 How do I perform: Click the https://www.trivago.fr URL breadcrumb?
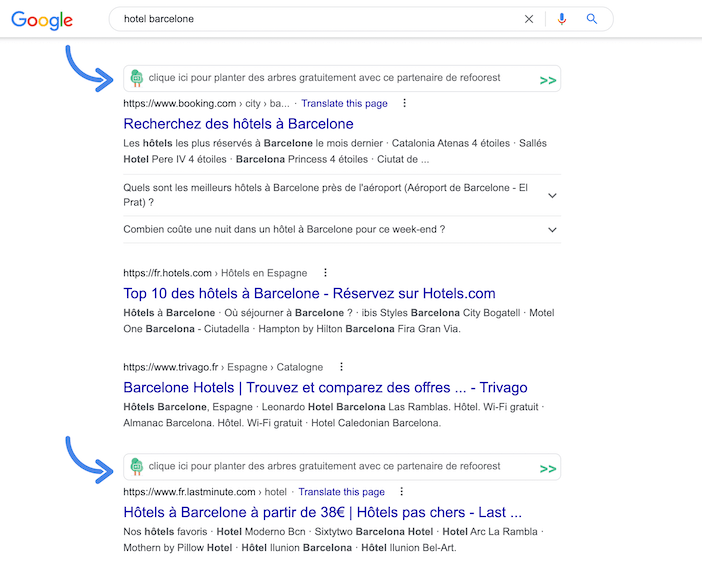[x=223, y=367]
